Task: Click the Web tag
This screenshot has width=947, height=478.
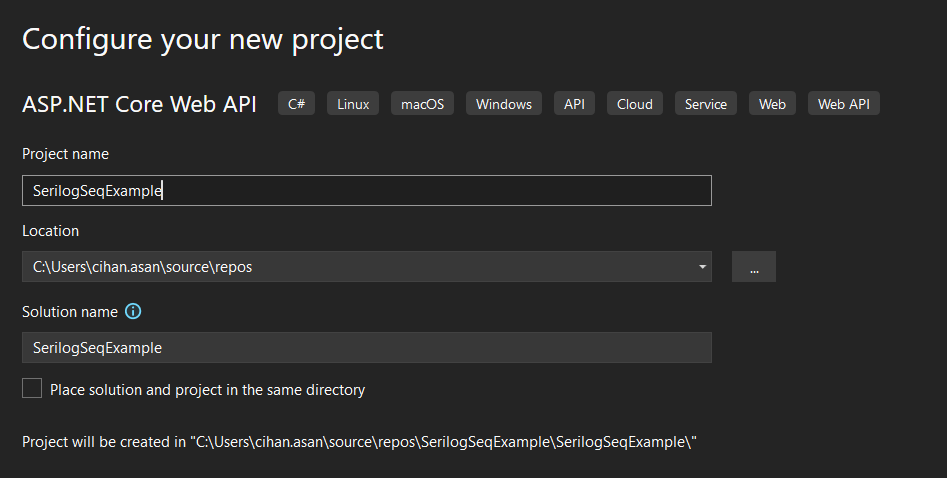Action: click(x=772, y=104)
